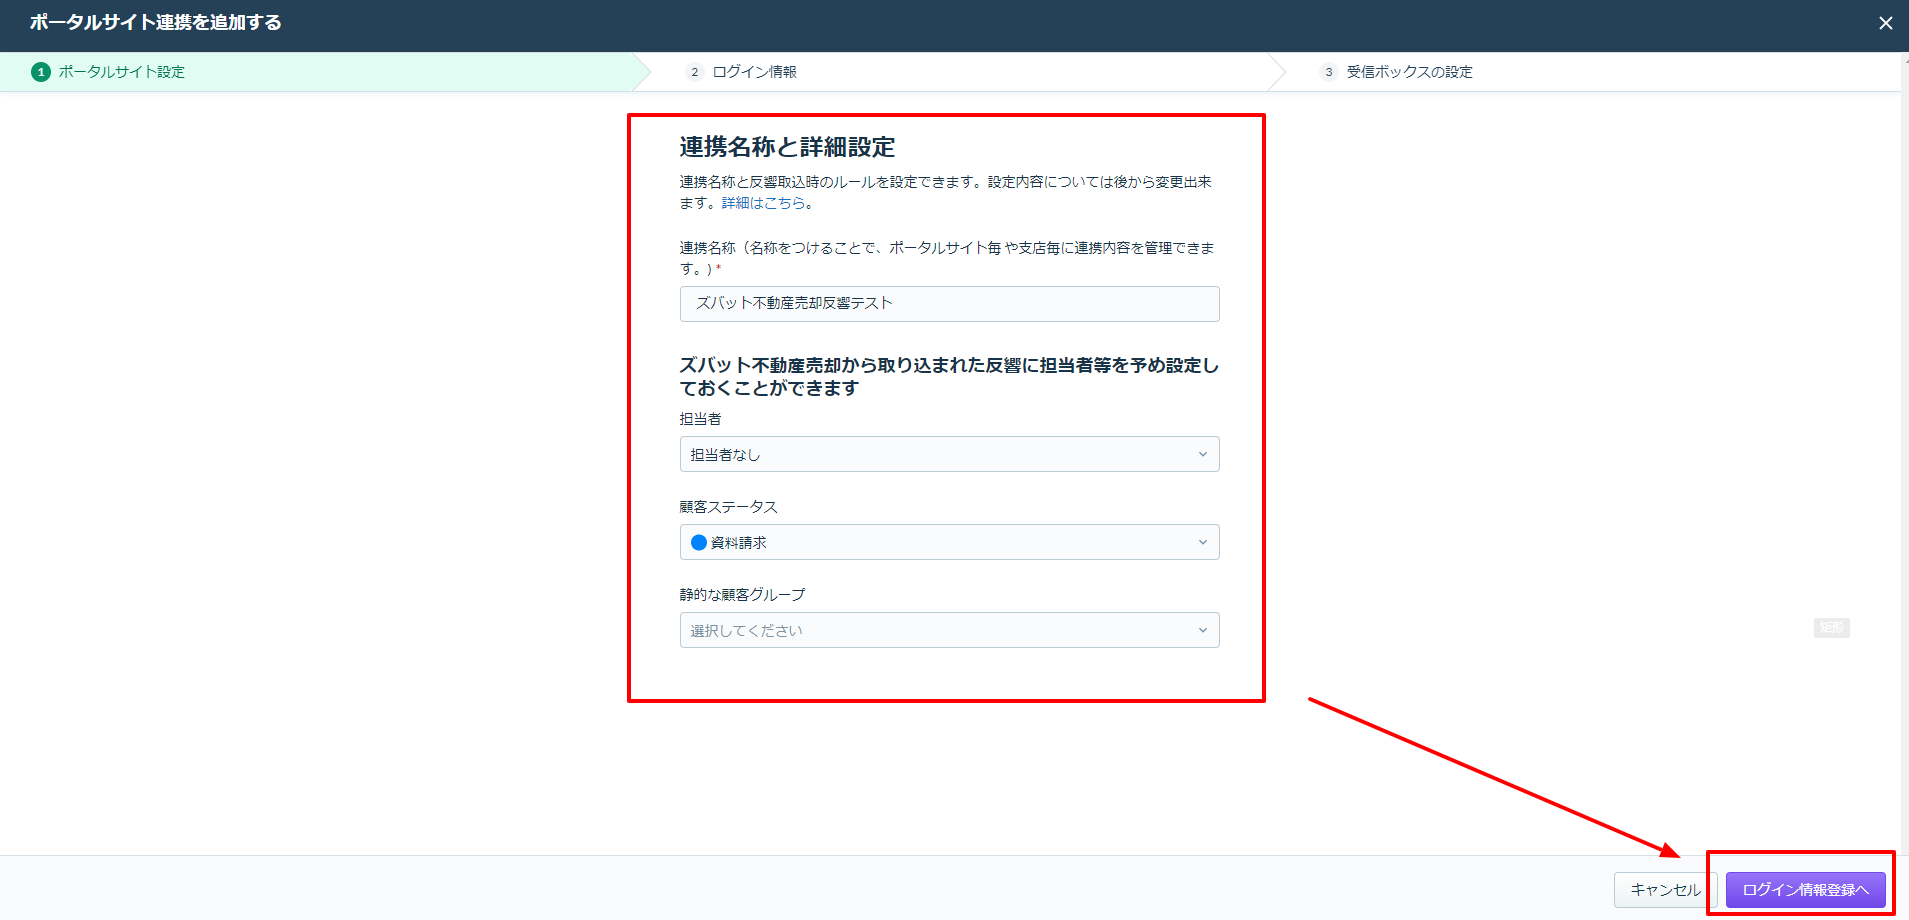Screen dimensions: 1909x920
Task: Click the 資料請求 status value
Action: click(x=738, y=543)
